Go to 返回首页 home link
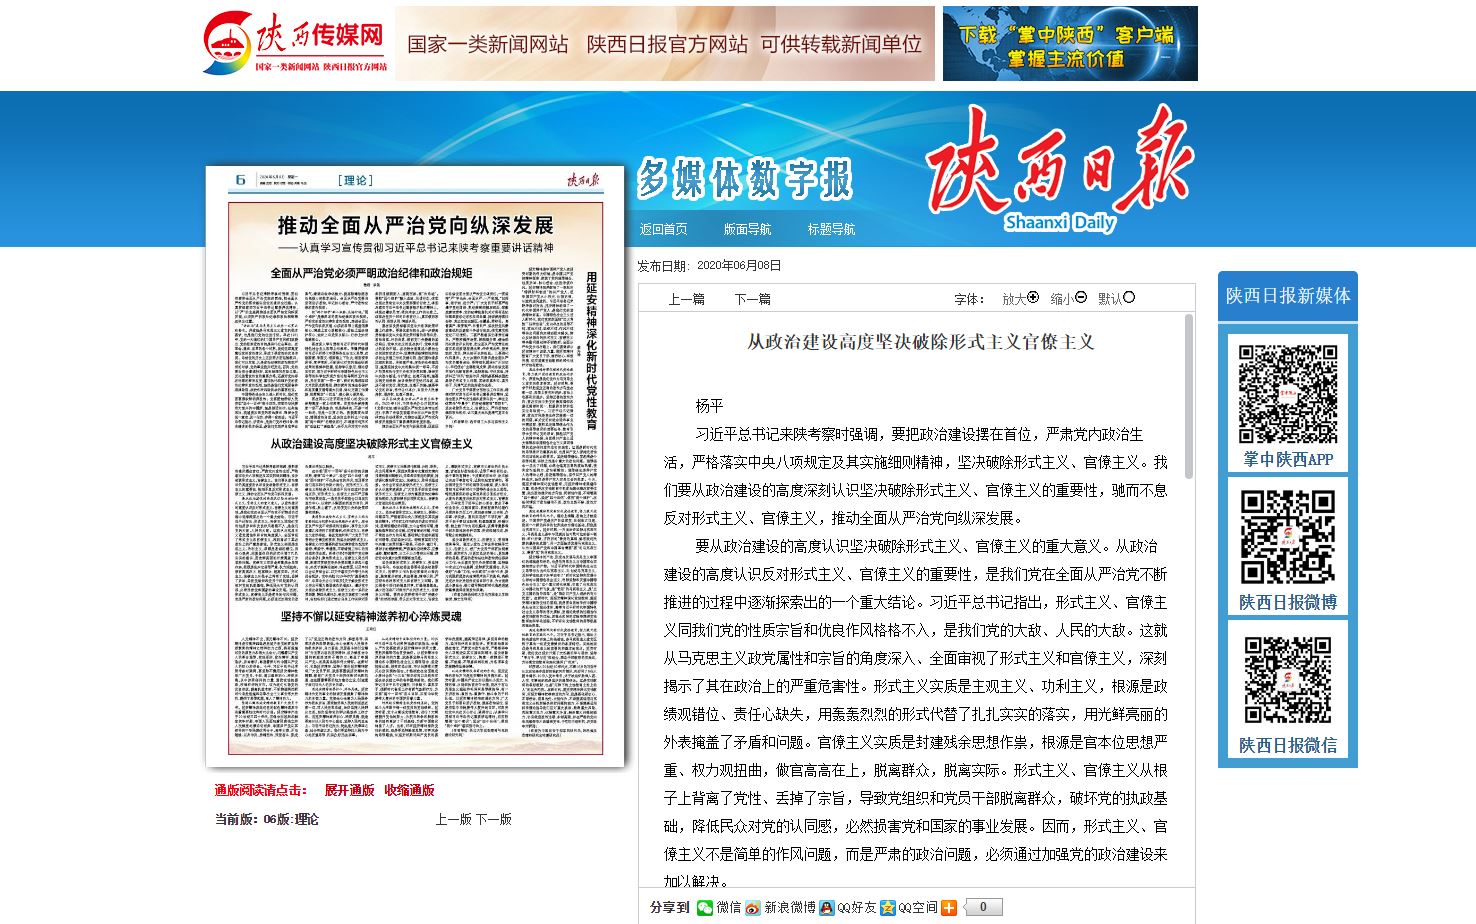Image resolution: width=1476 pixels, height=924 pixels. tap(663, 229)
